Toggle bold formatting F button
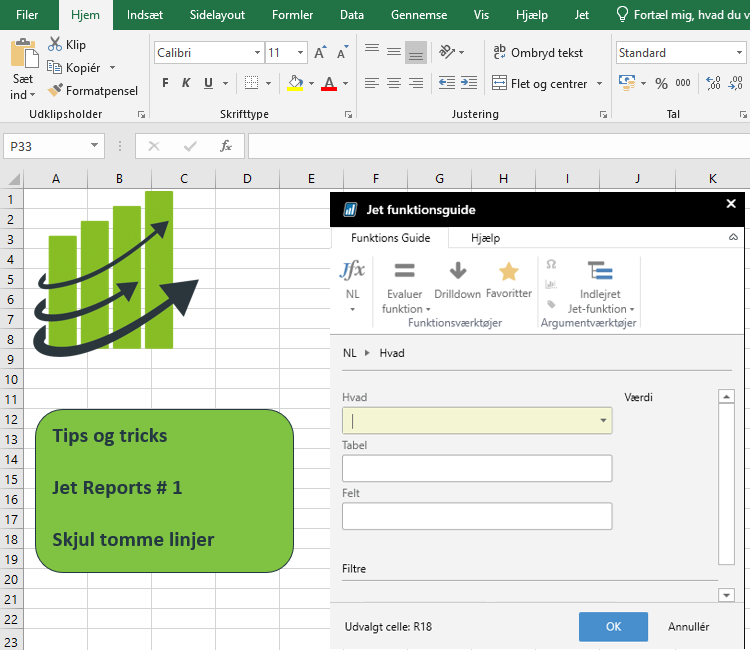Image resolution: width=750 pixels, height=650 pixels. [x=165, y=84]
